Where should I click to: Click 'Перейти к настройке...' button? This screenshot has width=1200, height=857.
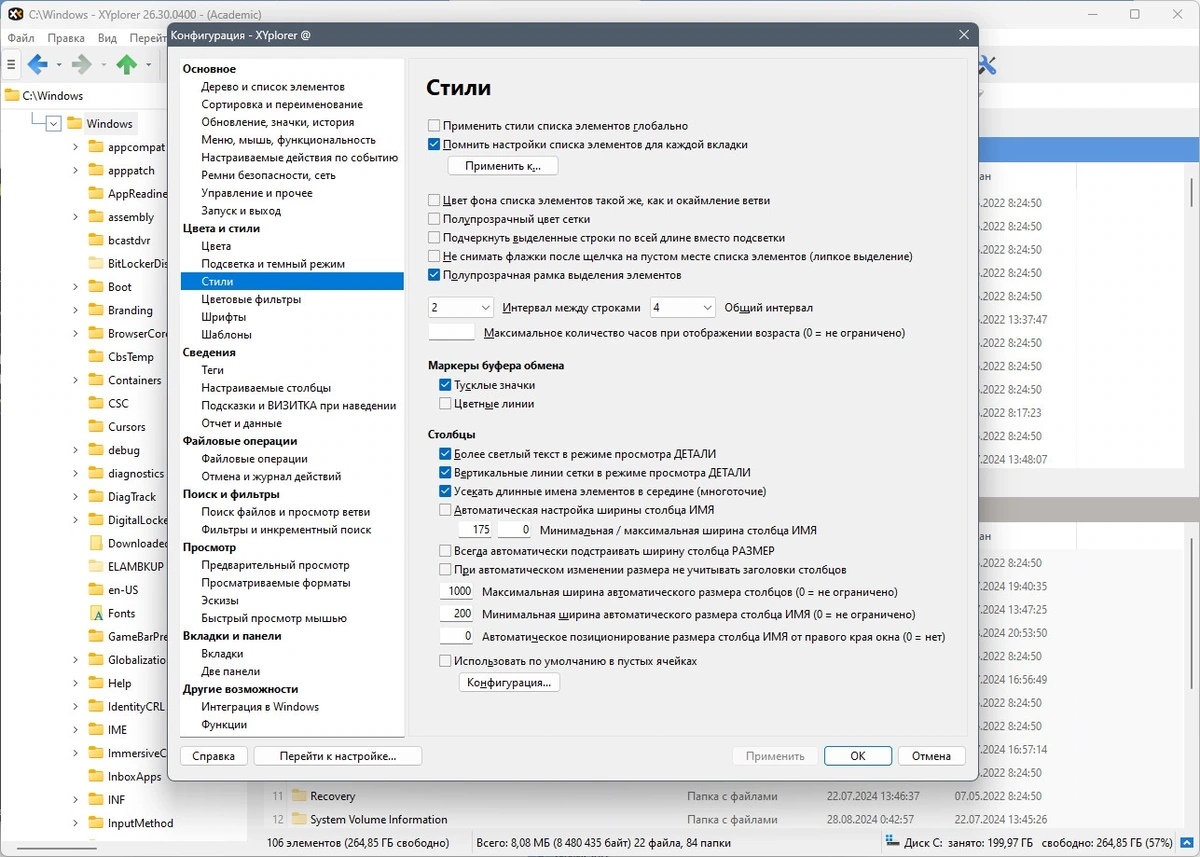click(338, 756)
